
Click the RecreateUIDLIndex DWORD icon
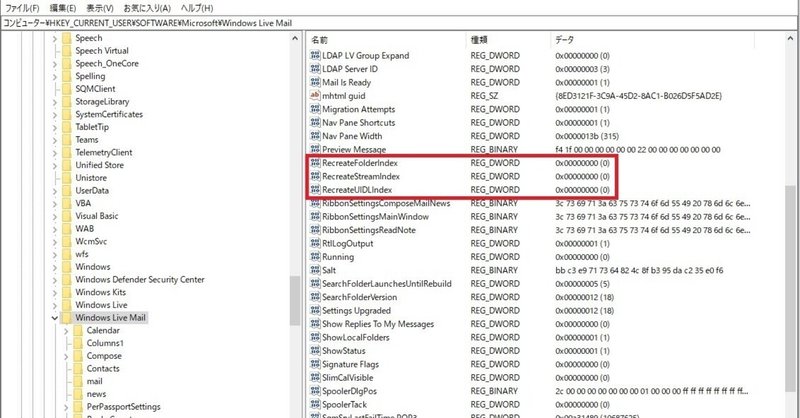tap(315, 189)
